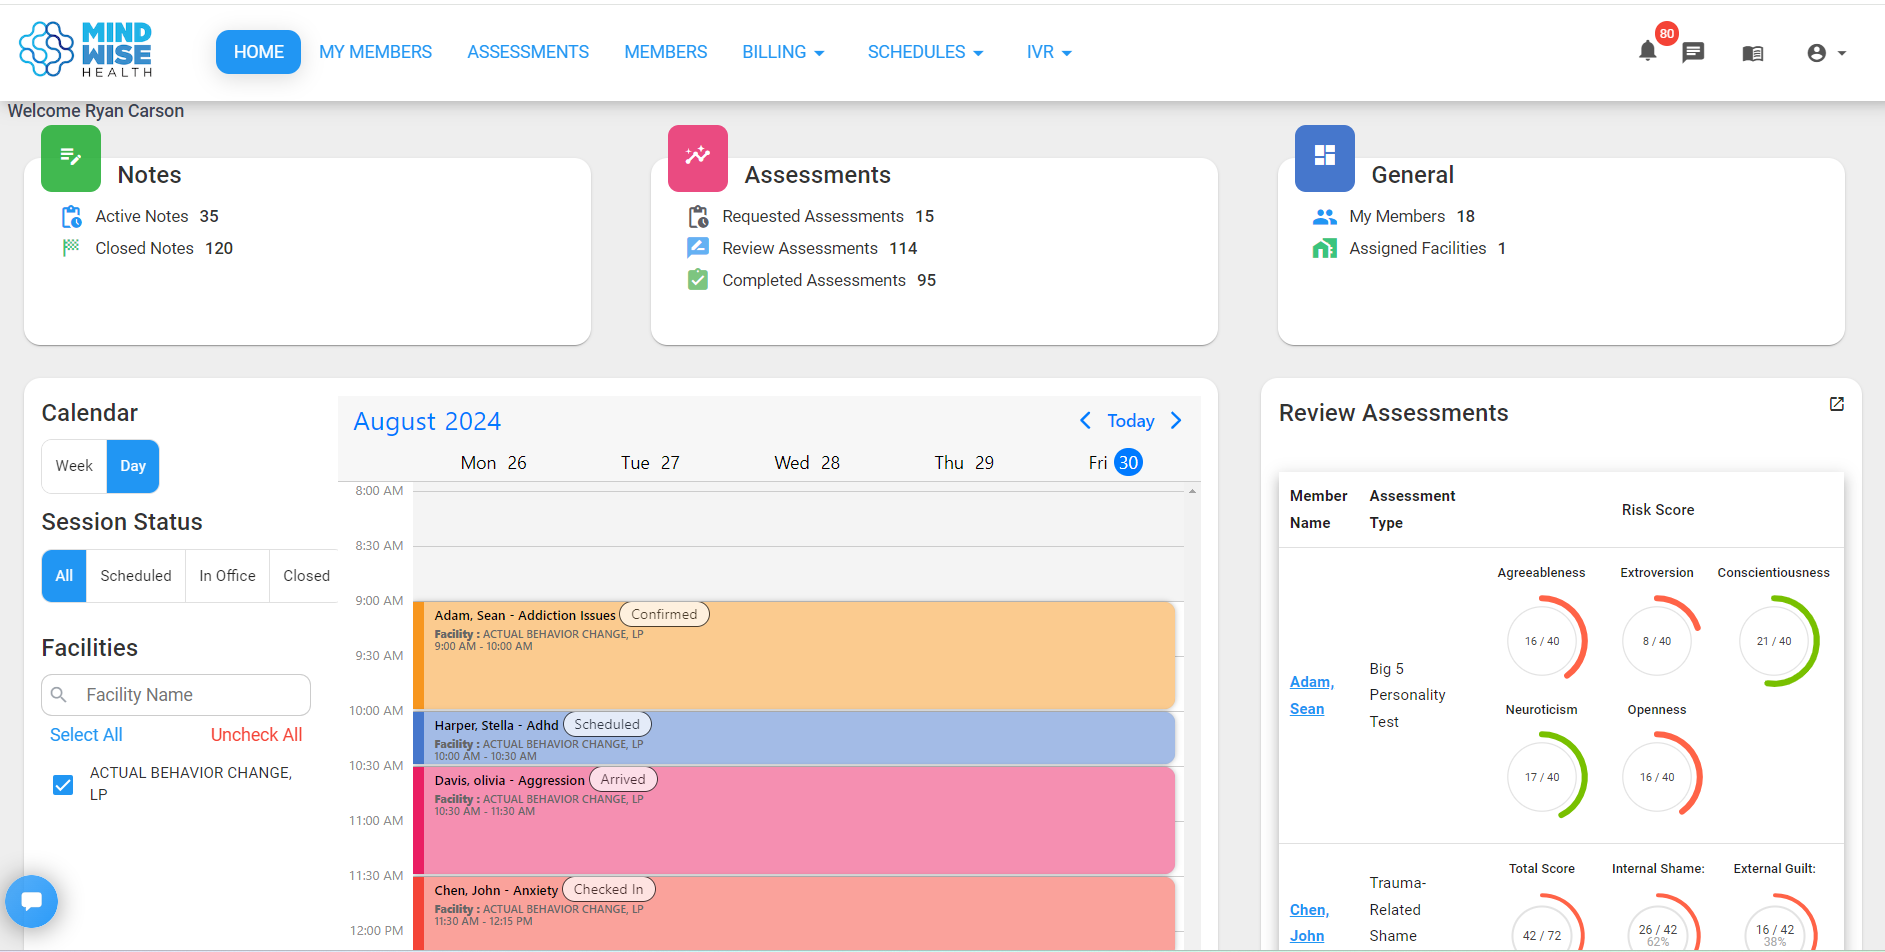Switch to the MY MEMBERS tab

coord(375,52)
